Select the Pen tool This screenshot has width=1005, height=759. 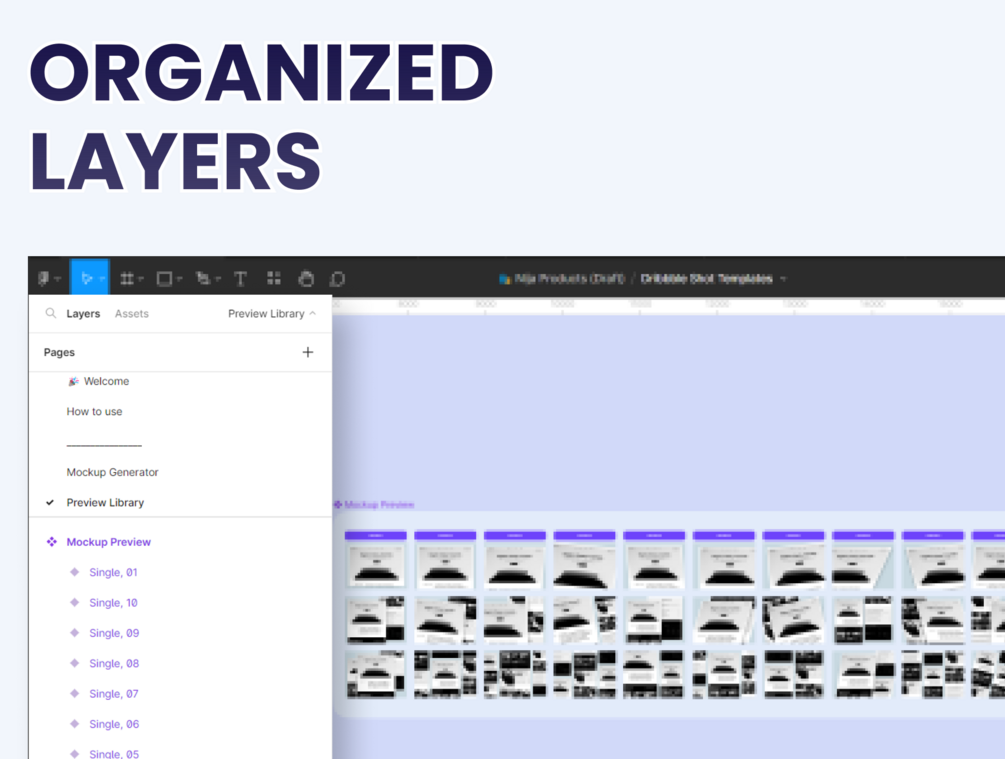pos(203,278)
